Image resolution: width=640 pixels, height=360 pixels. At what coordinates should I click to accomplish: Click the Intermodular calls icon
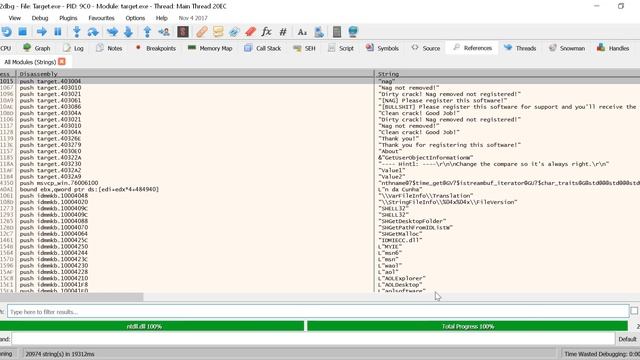pos(319,31)
